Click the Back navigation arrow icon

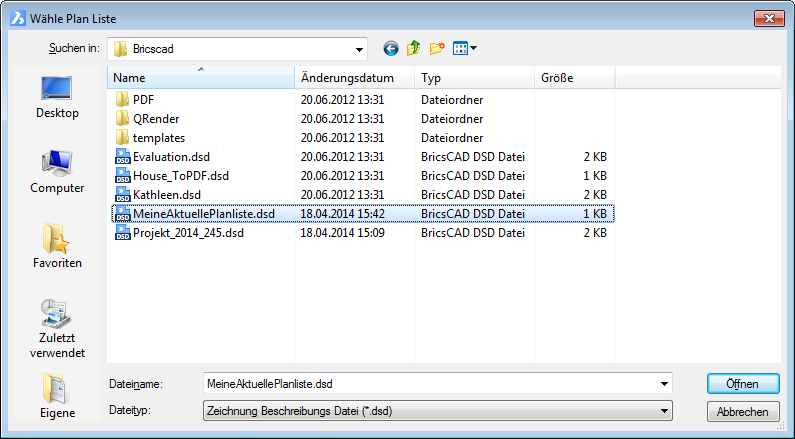point(391,48)
